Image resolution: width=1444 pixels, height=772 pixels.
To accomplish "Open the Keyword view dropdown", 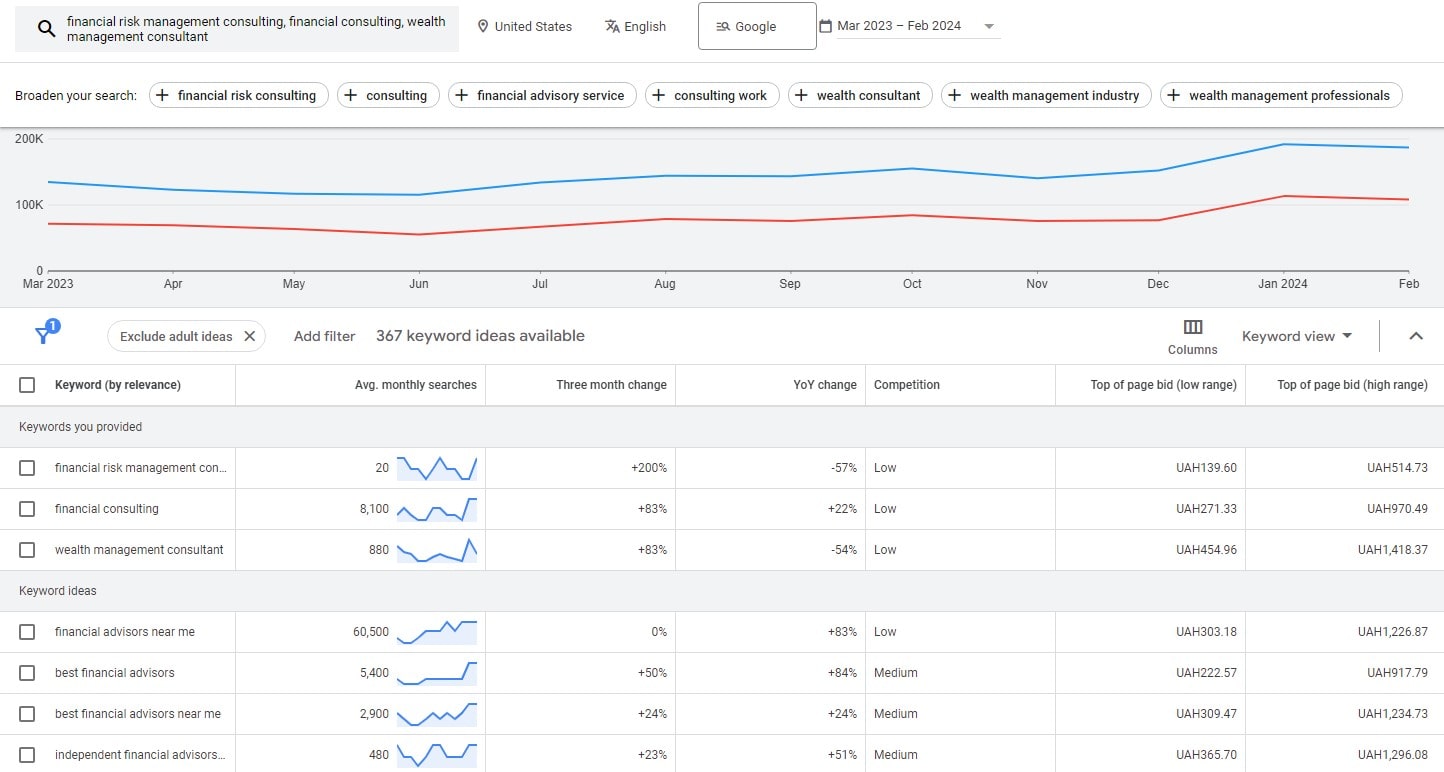I will coord(1297,336).
